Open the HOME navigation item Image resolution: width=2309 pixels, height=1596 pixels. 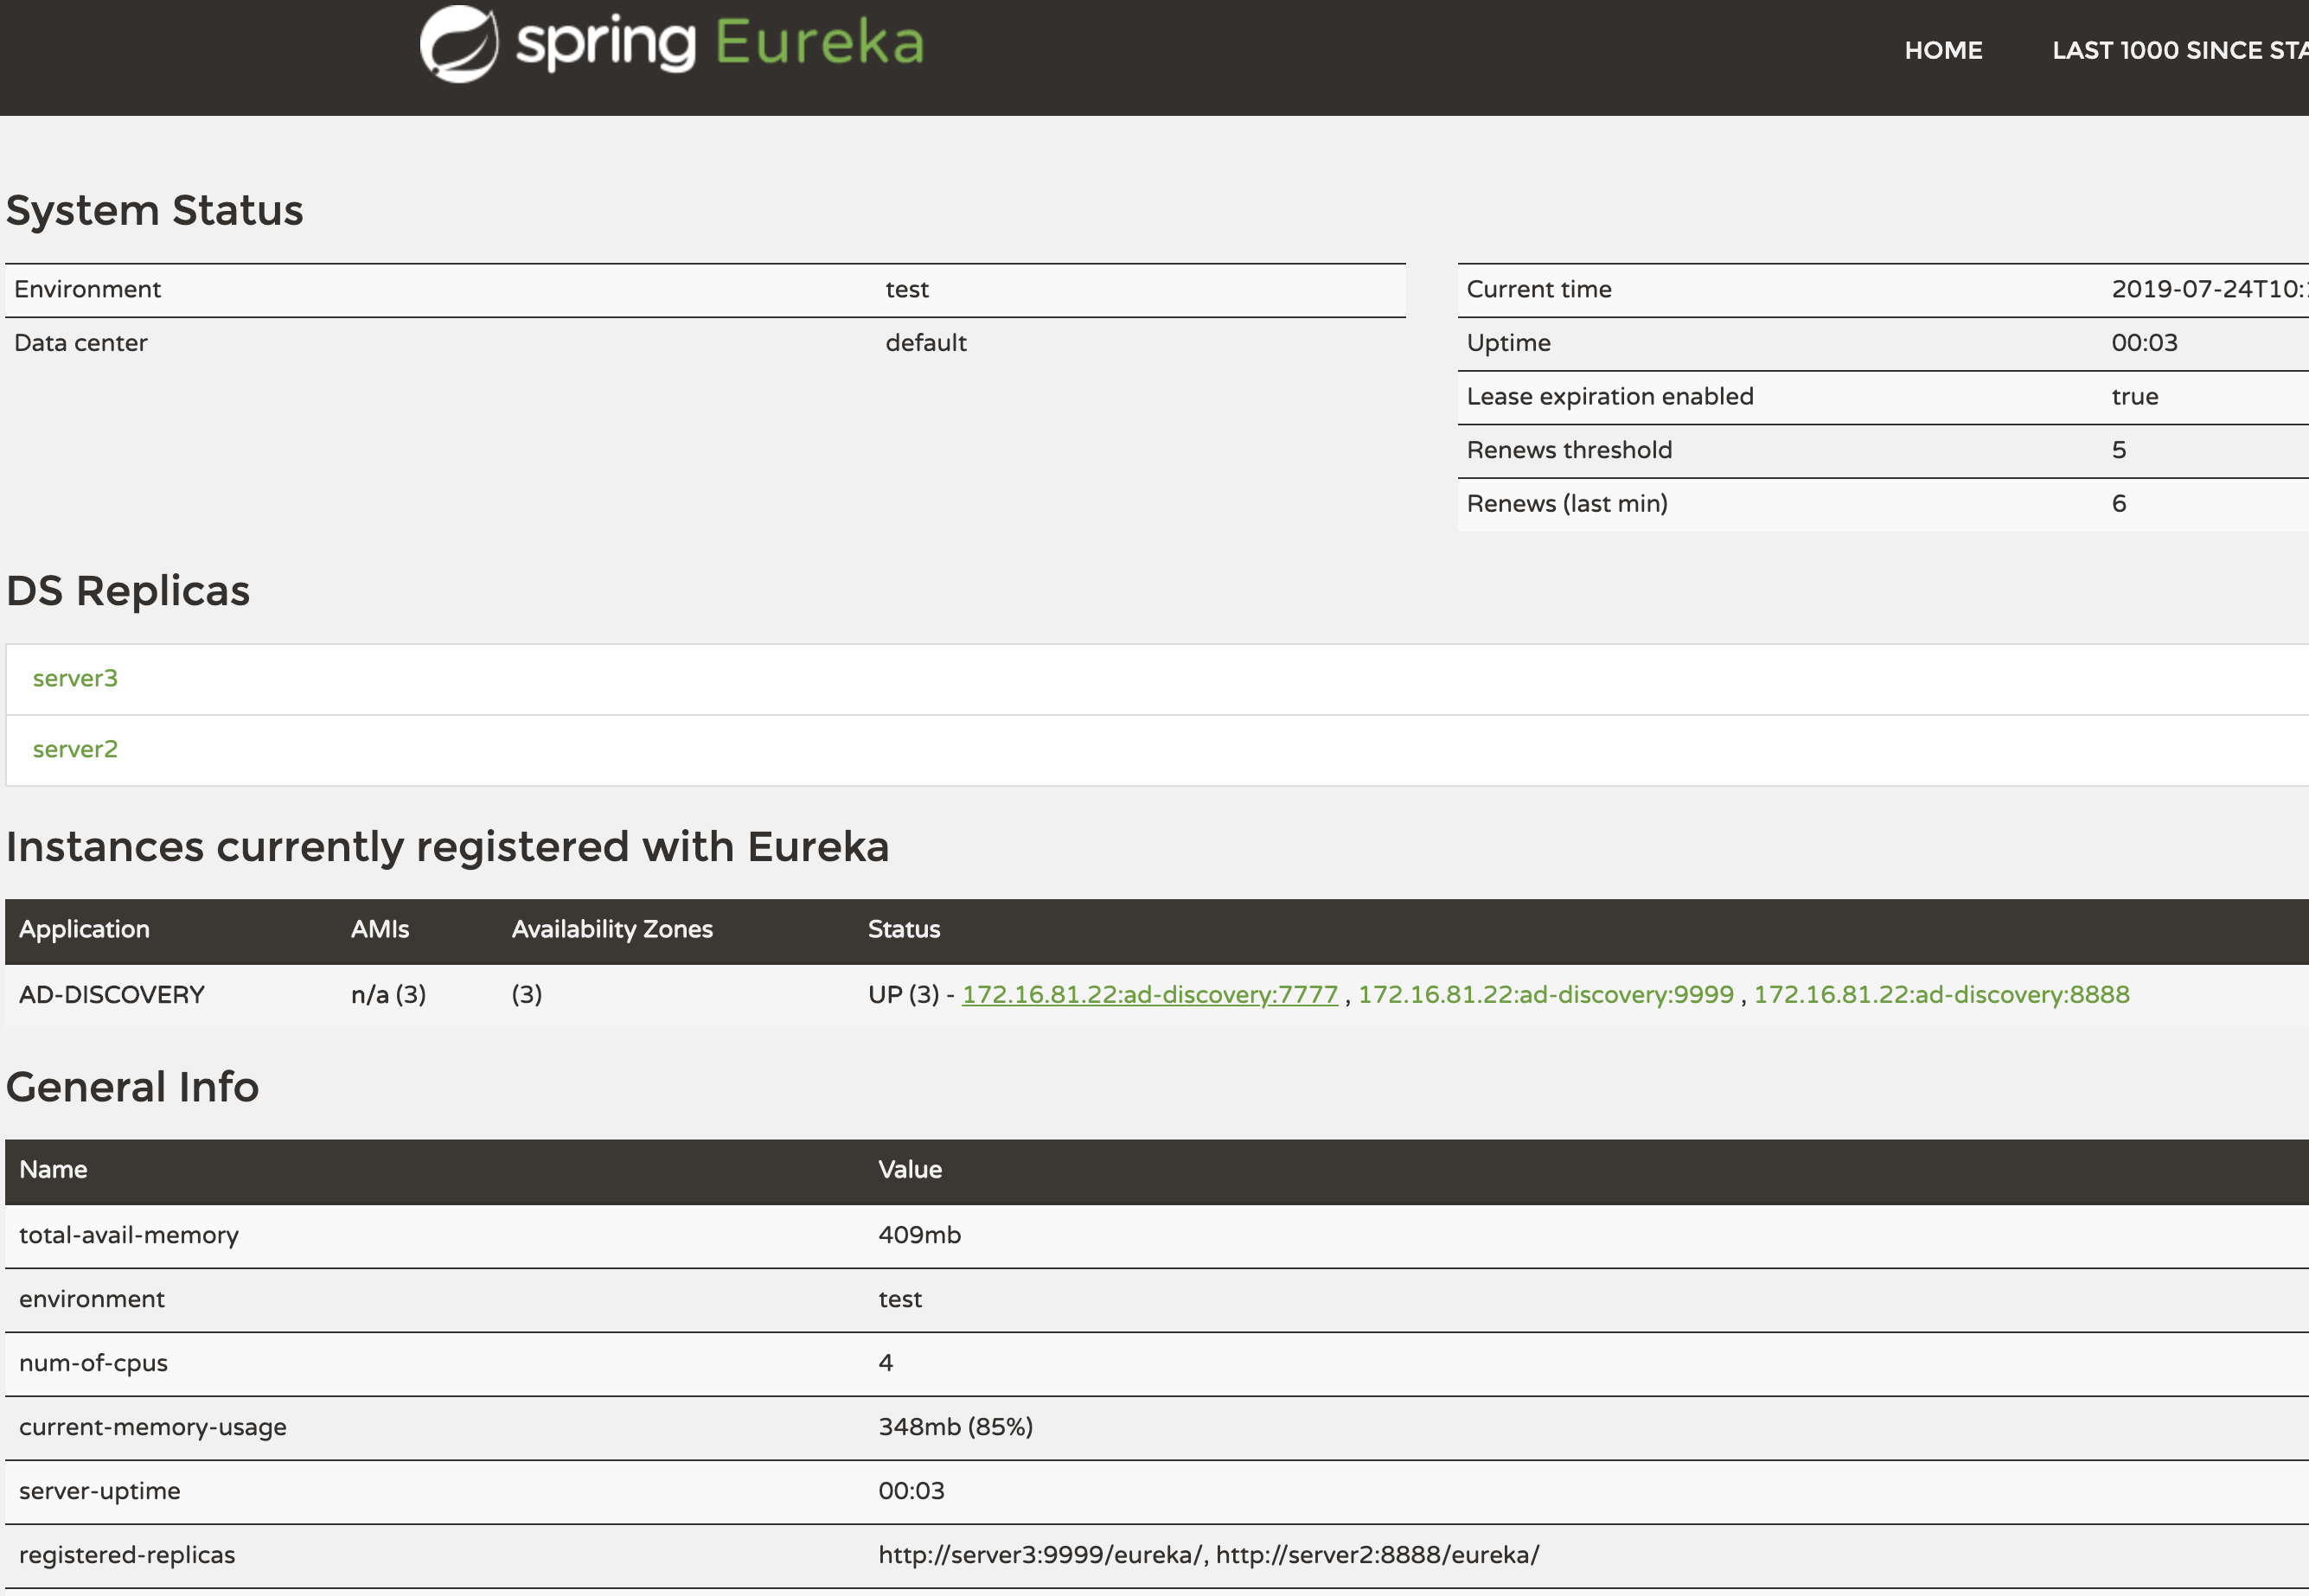click(1942, 50)
